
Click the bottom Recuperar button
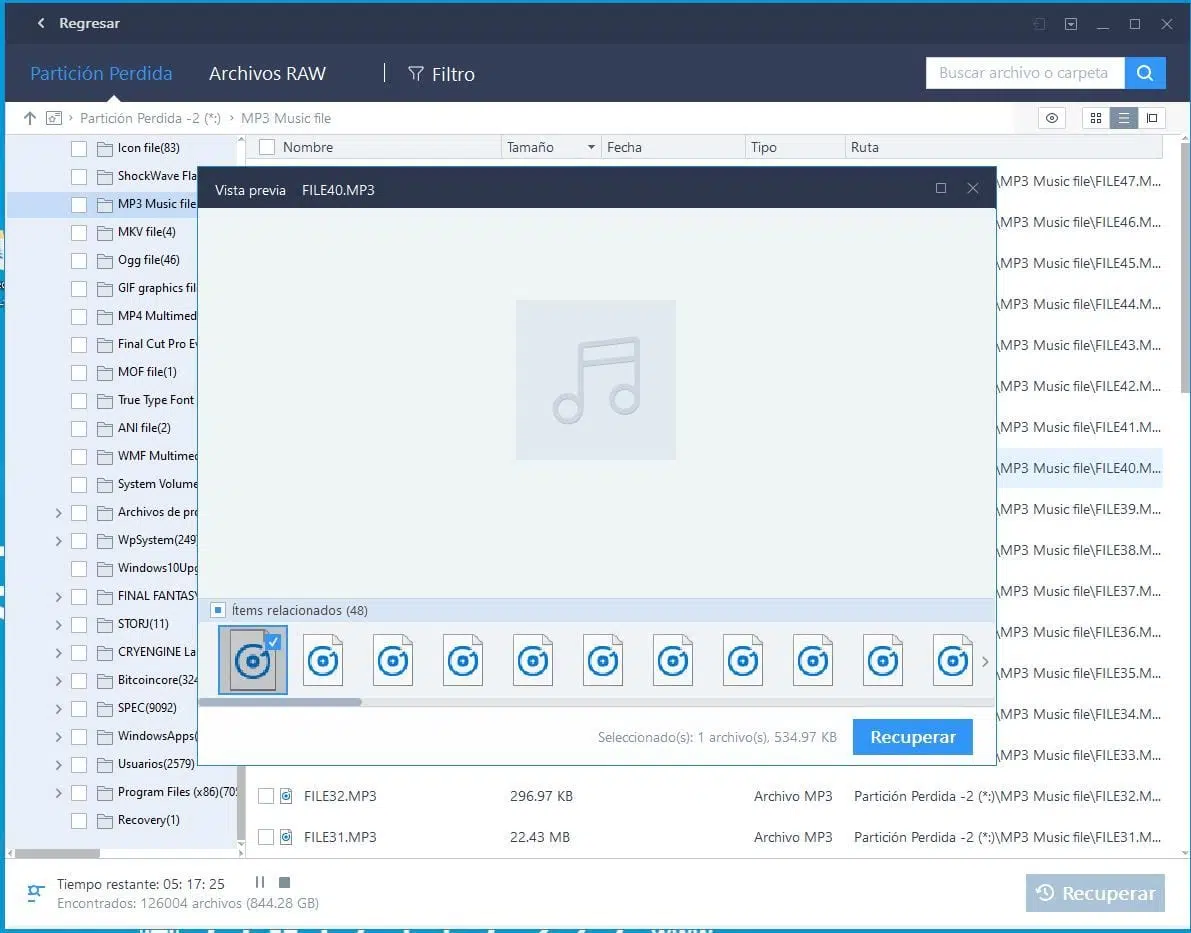pos(1095,893)
